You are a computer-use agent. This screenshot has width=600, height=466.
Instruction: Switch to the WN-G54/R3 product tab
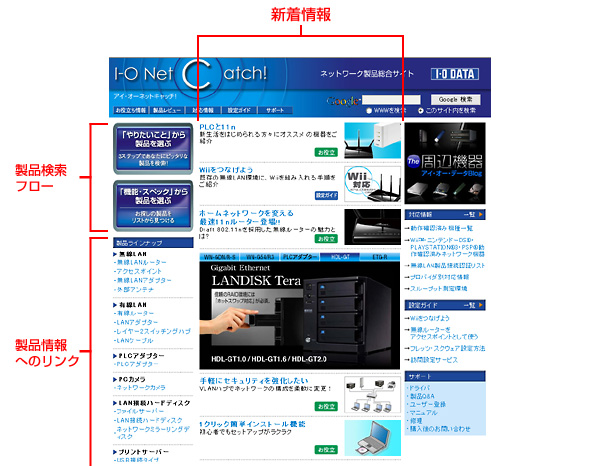click(x=260, y=257)
